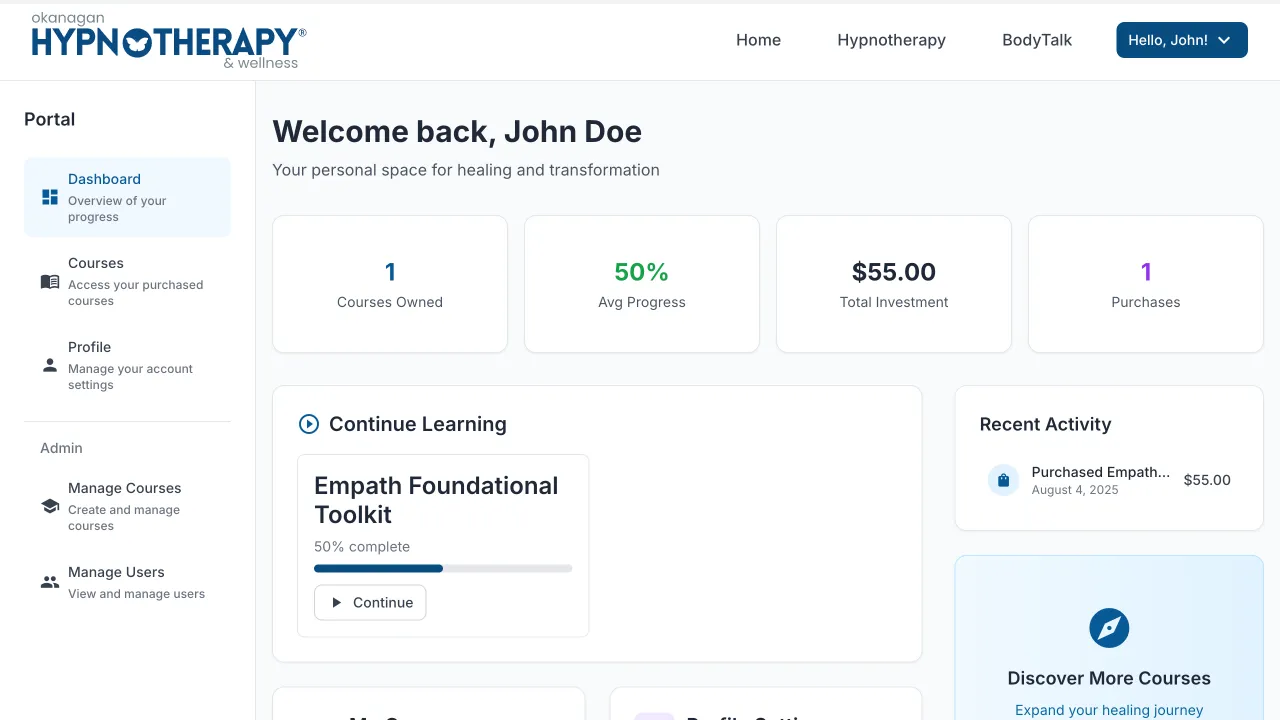The image size is (1280, 720).
Task: Open the Hypnotherapy menu item
Action: pyautogui.click(x=891, y=40)
